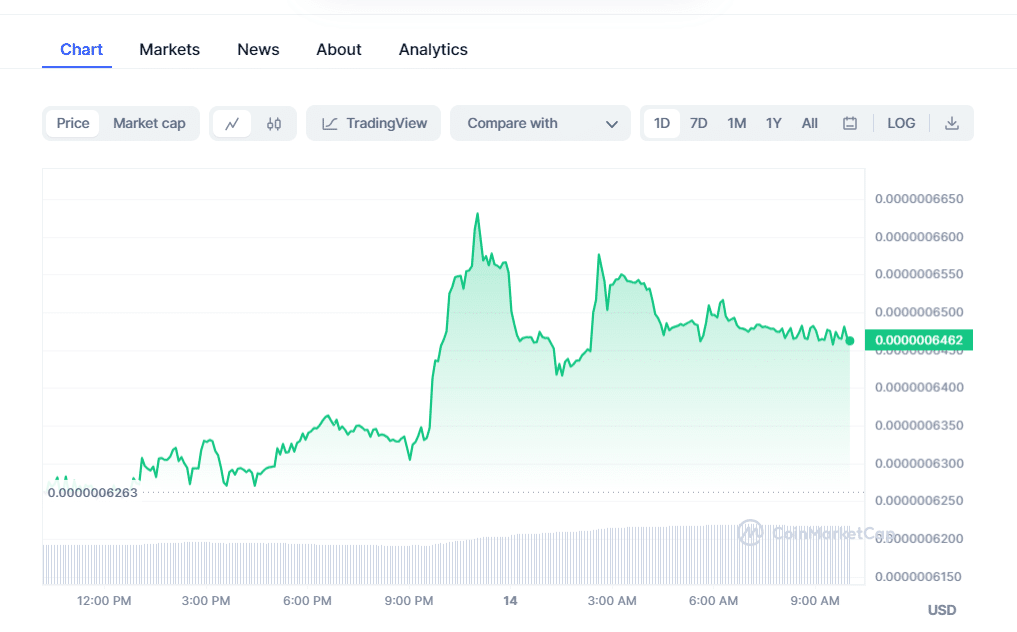The height and width of the screenshot is (632, 1017).
Task: Click the current price marker dot
Action: (850, 341)
